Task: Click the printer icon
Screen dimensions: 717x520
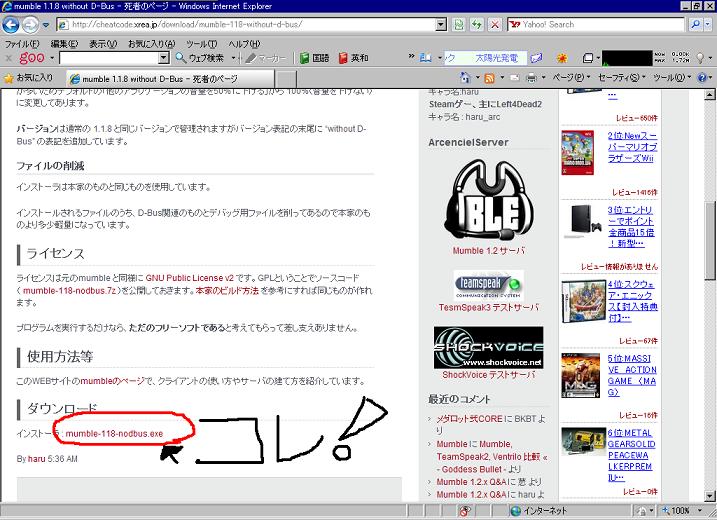Action: 531,78
